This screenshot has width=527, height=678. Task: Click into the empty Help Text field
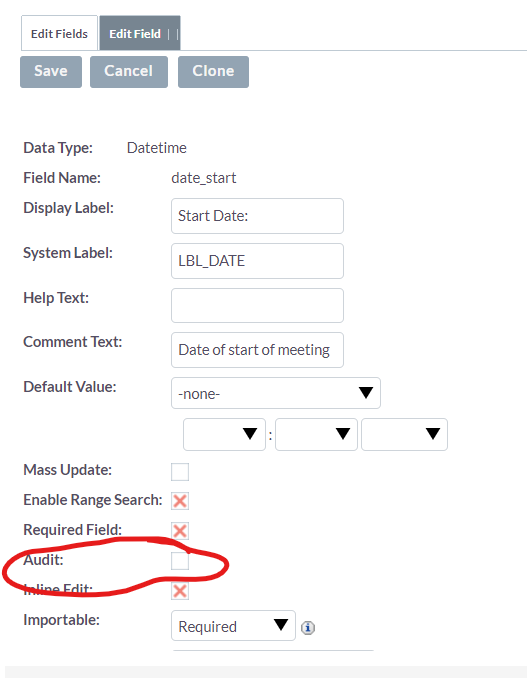click(257, 305)
